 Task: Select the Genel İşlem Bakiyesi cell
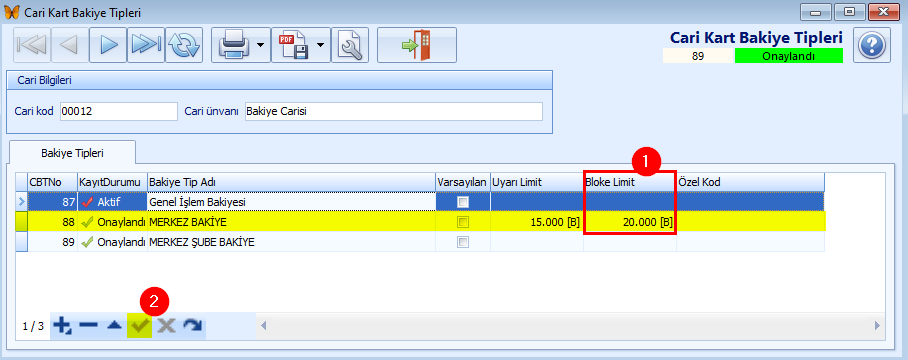291,202
